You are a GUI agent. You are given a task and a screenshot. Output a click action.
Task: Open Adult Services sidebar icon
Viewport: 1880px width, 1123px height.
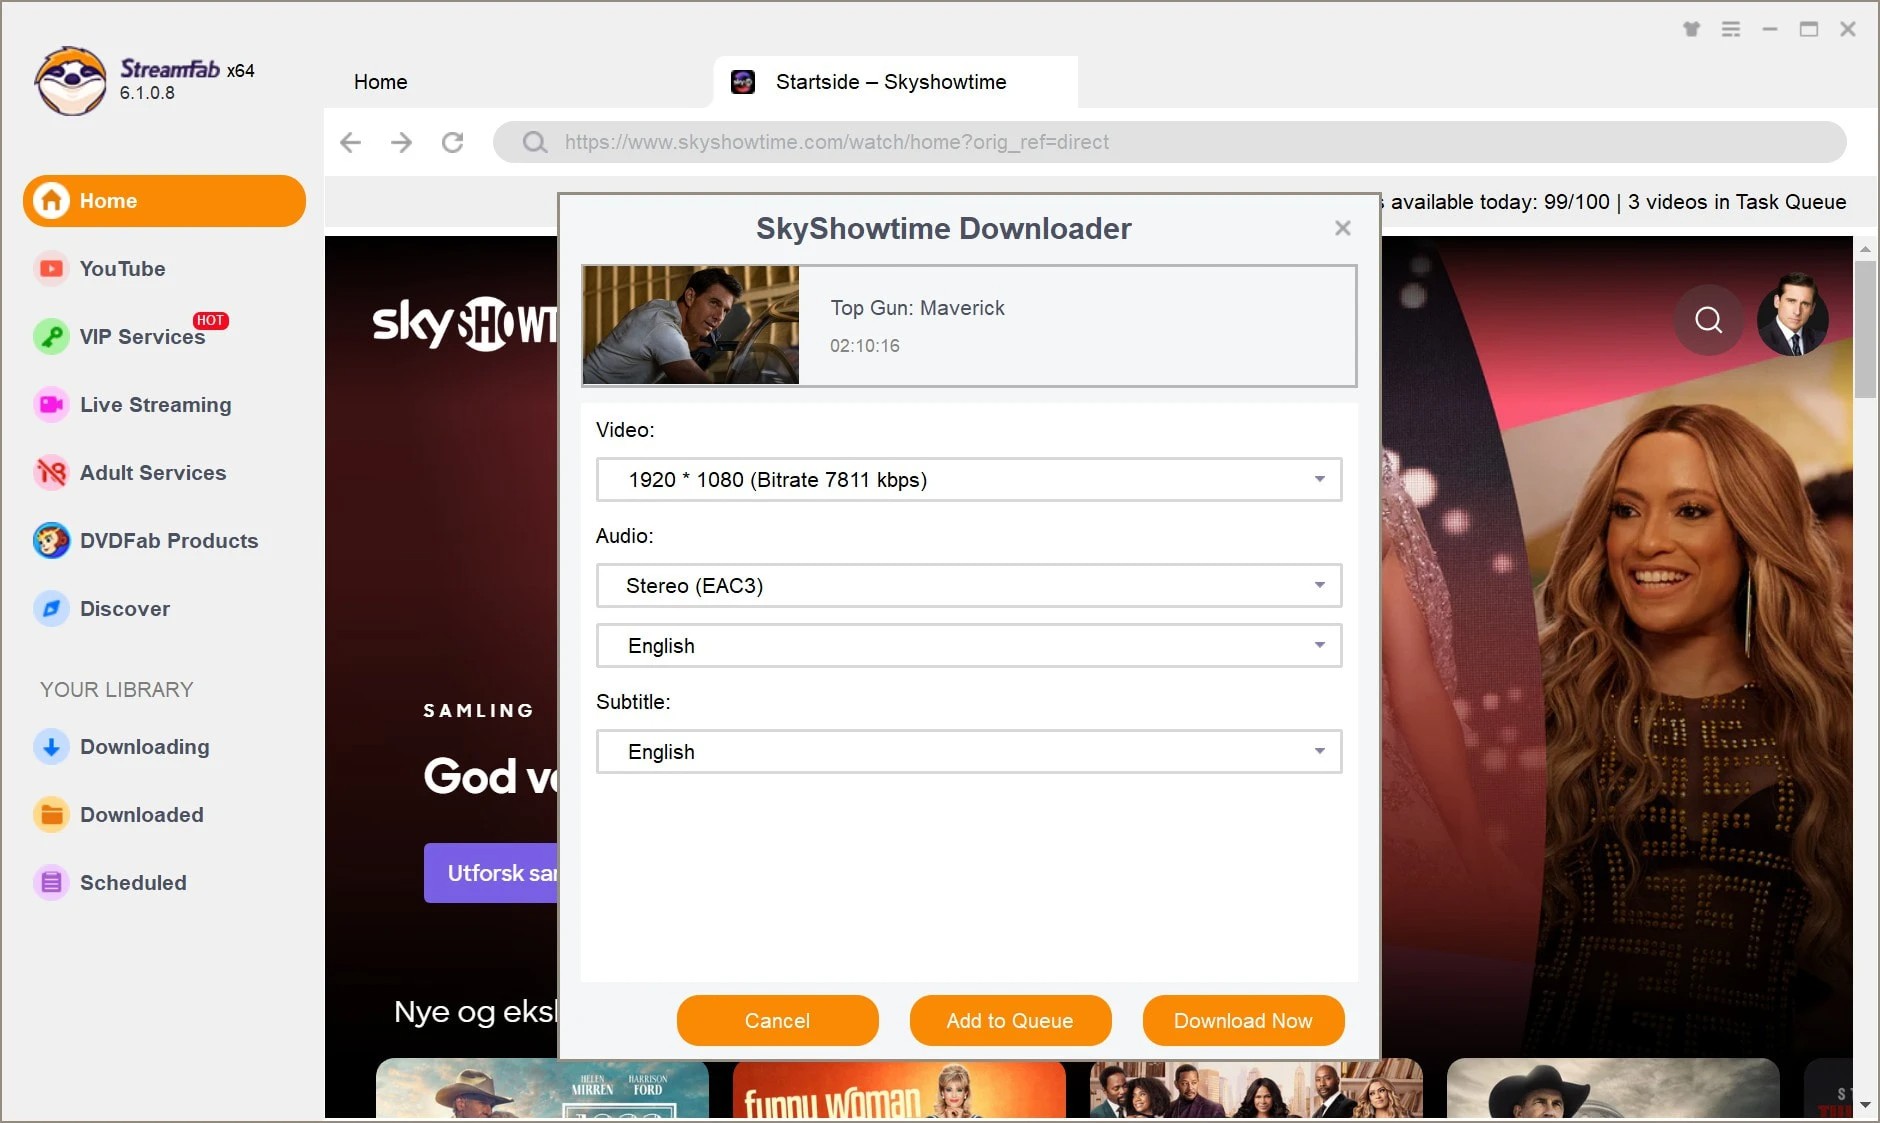click(x=51, y=473)
